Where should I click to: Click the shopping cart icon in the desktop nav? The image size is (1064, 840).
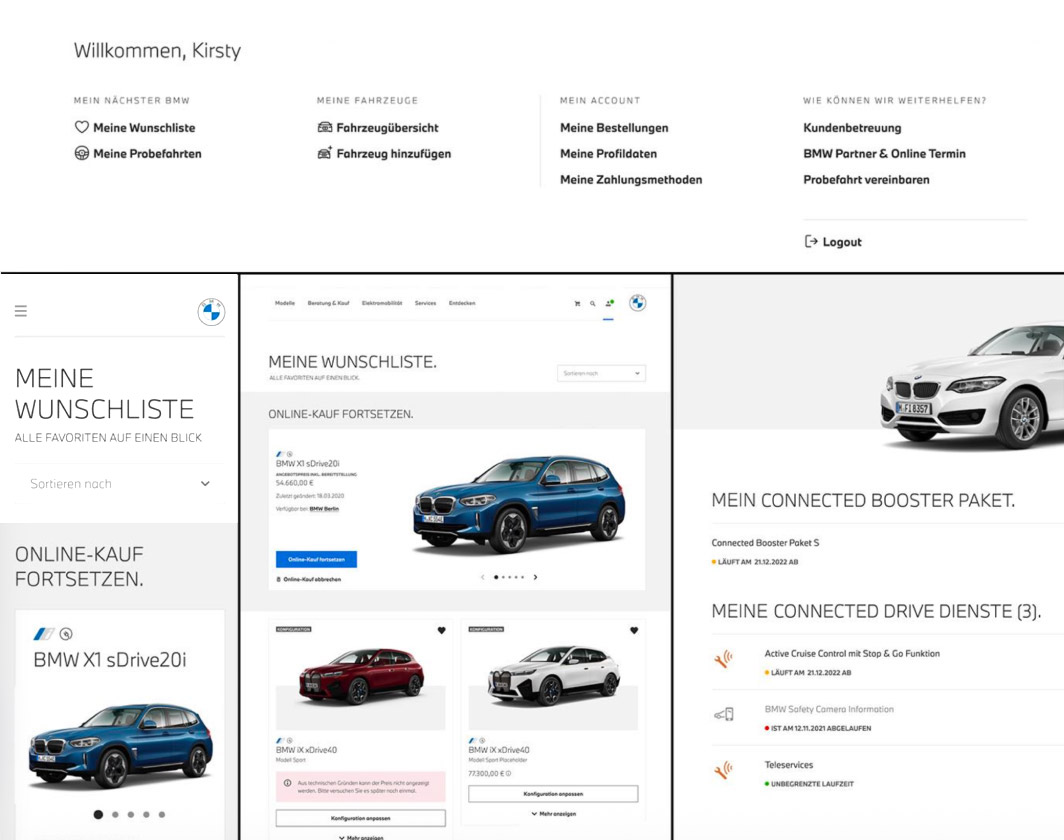(577, 304)
